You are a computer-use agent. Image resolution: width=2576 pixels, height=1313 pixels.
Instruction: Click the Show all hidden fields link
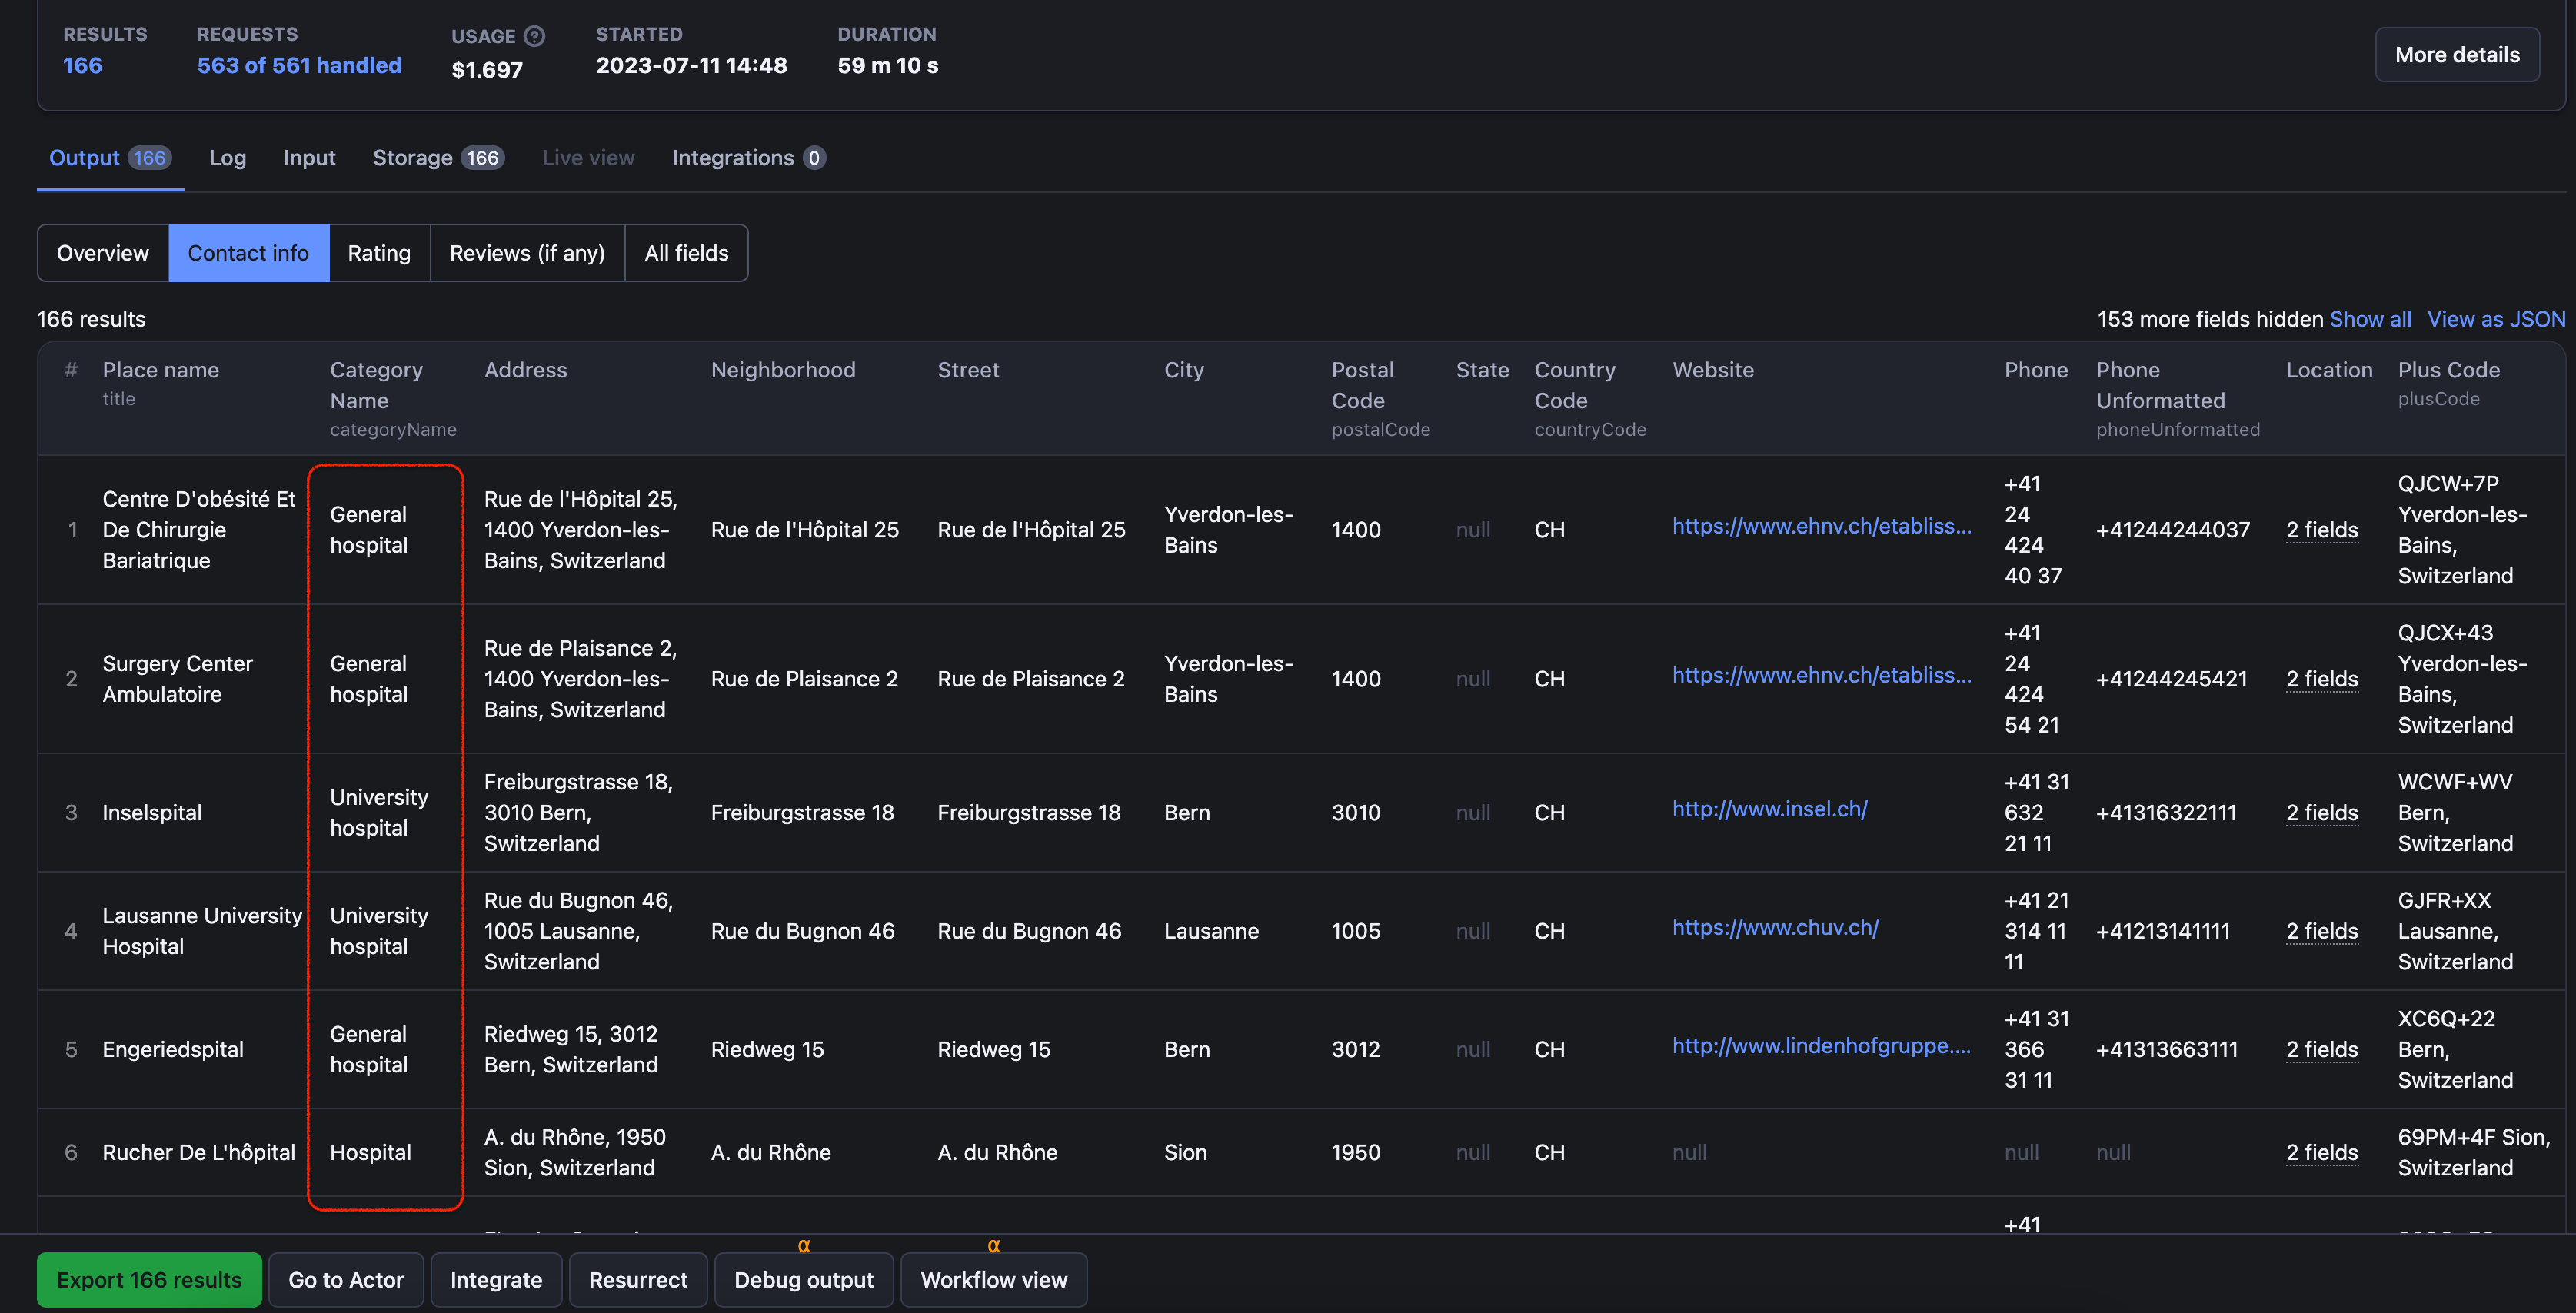click(2370, 319)
